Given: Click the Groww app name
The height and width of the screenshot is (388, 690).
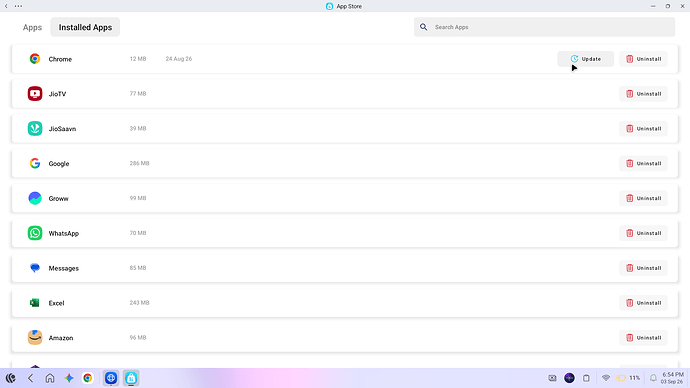Looking at the screenshot, I should click(59, 198).
